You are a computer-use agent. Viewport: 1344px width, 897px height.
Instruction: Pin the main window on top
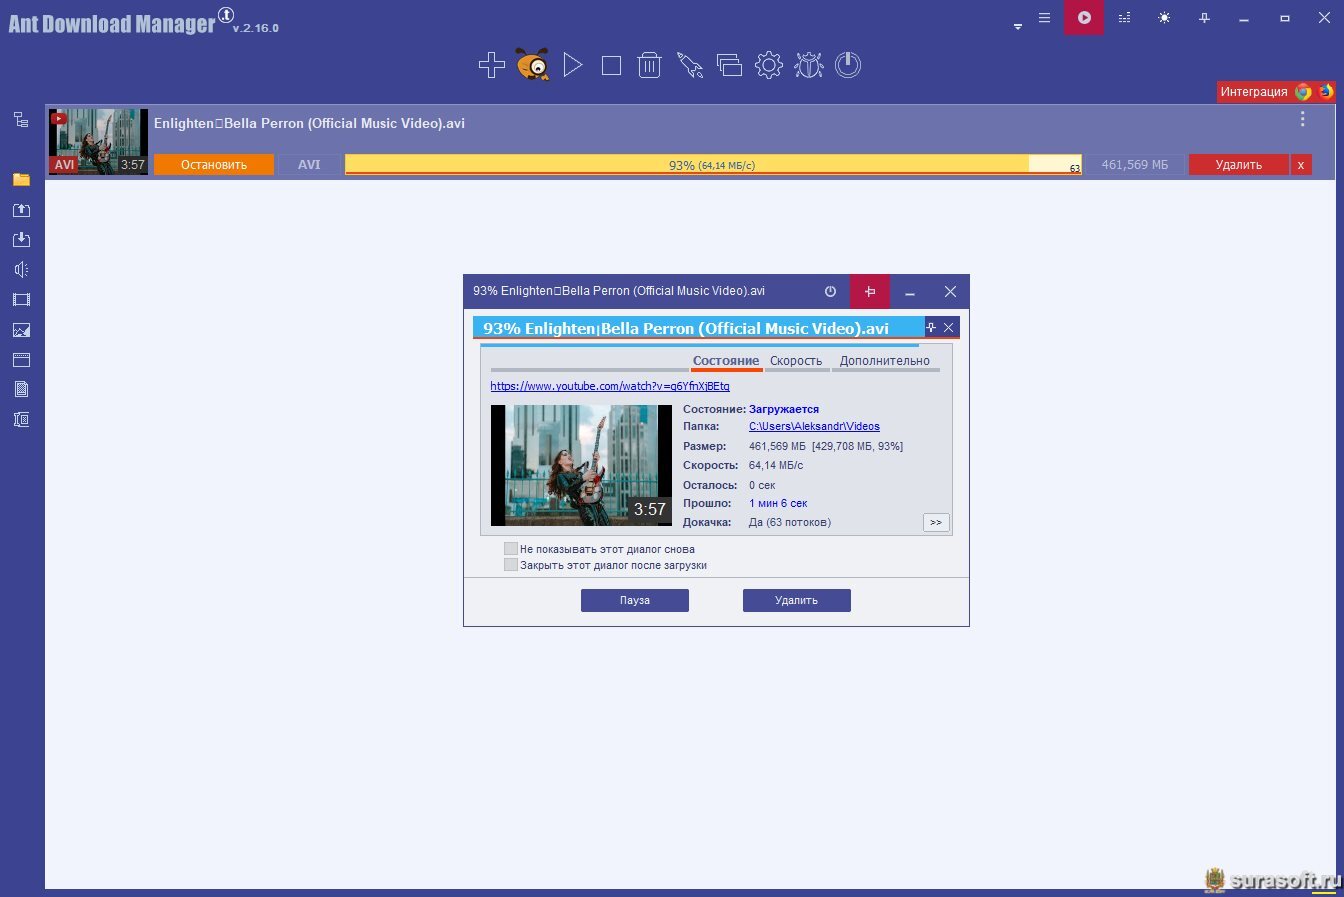coord(1204,18)
